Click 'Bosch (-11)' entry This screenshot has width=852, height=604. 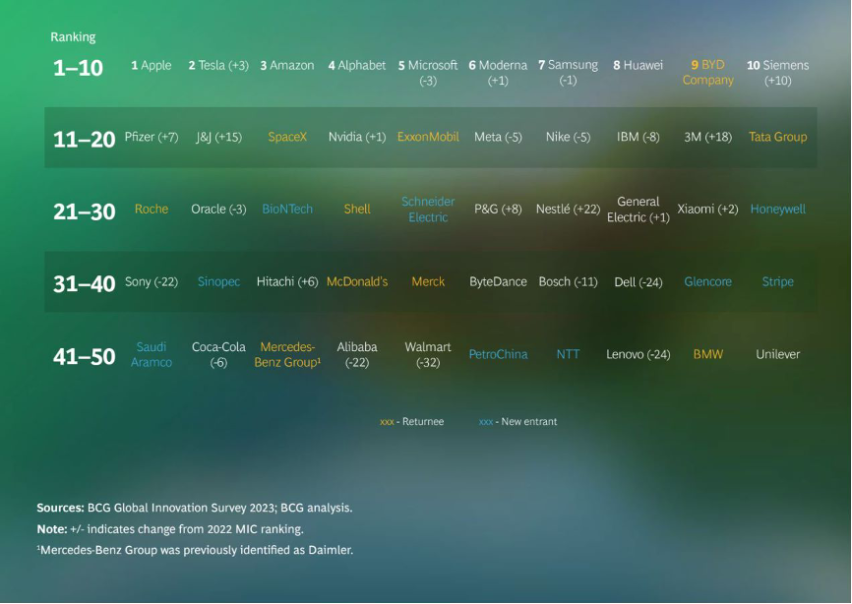point(568,282)
